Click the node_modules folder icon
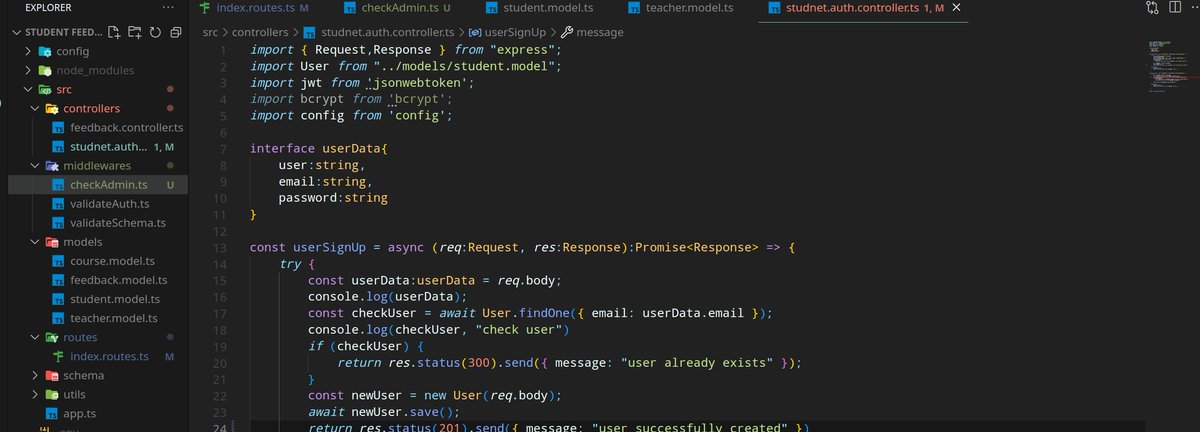The height and width of the screenshot is (432, 1200). [x=45, y=70]
